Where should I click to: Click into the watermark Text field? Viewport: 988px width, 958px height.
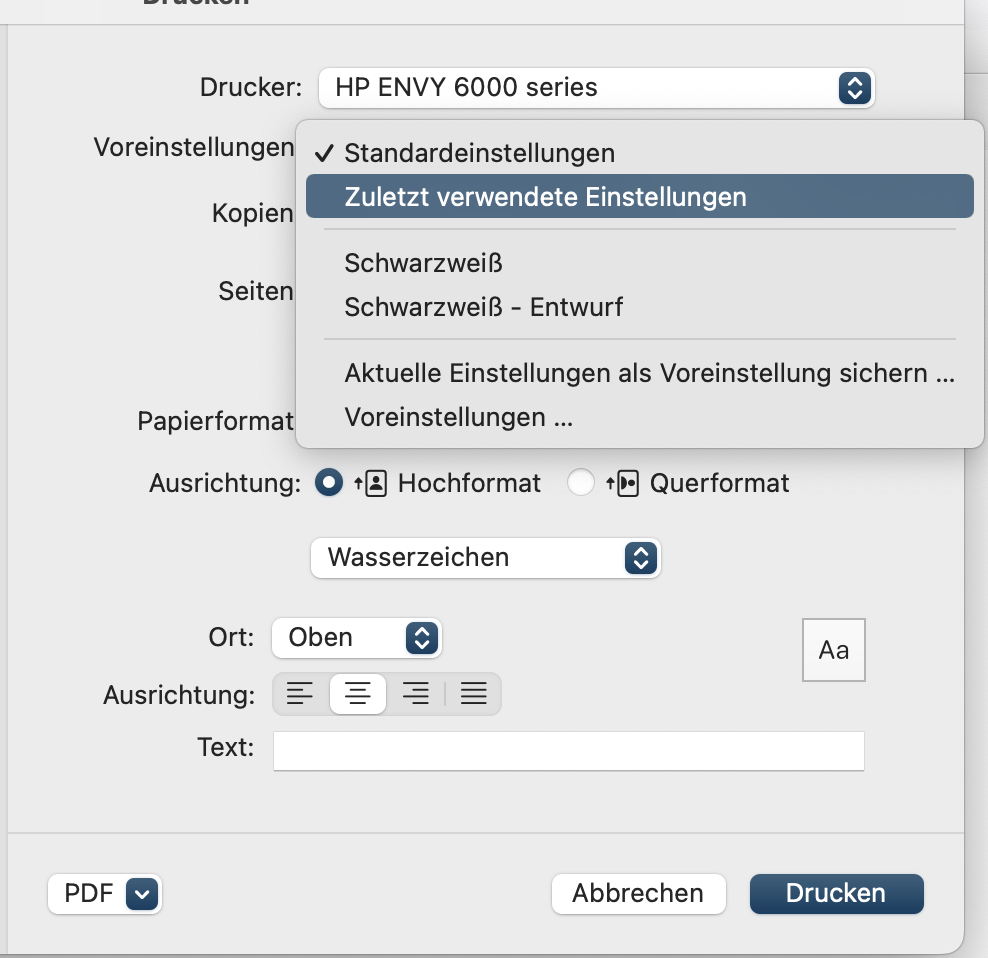pos(568,751)
